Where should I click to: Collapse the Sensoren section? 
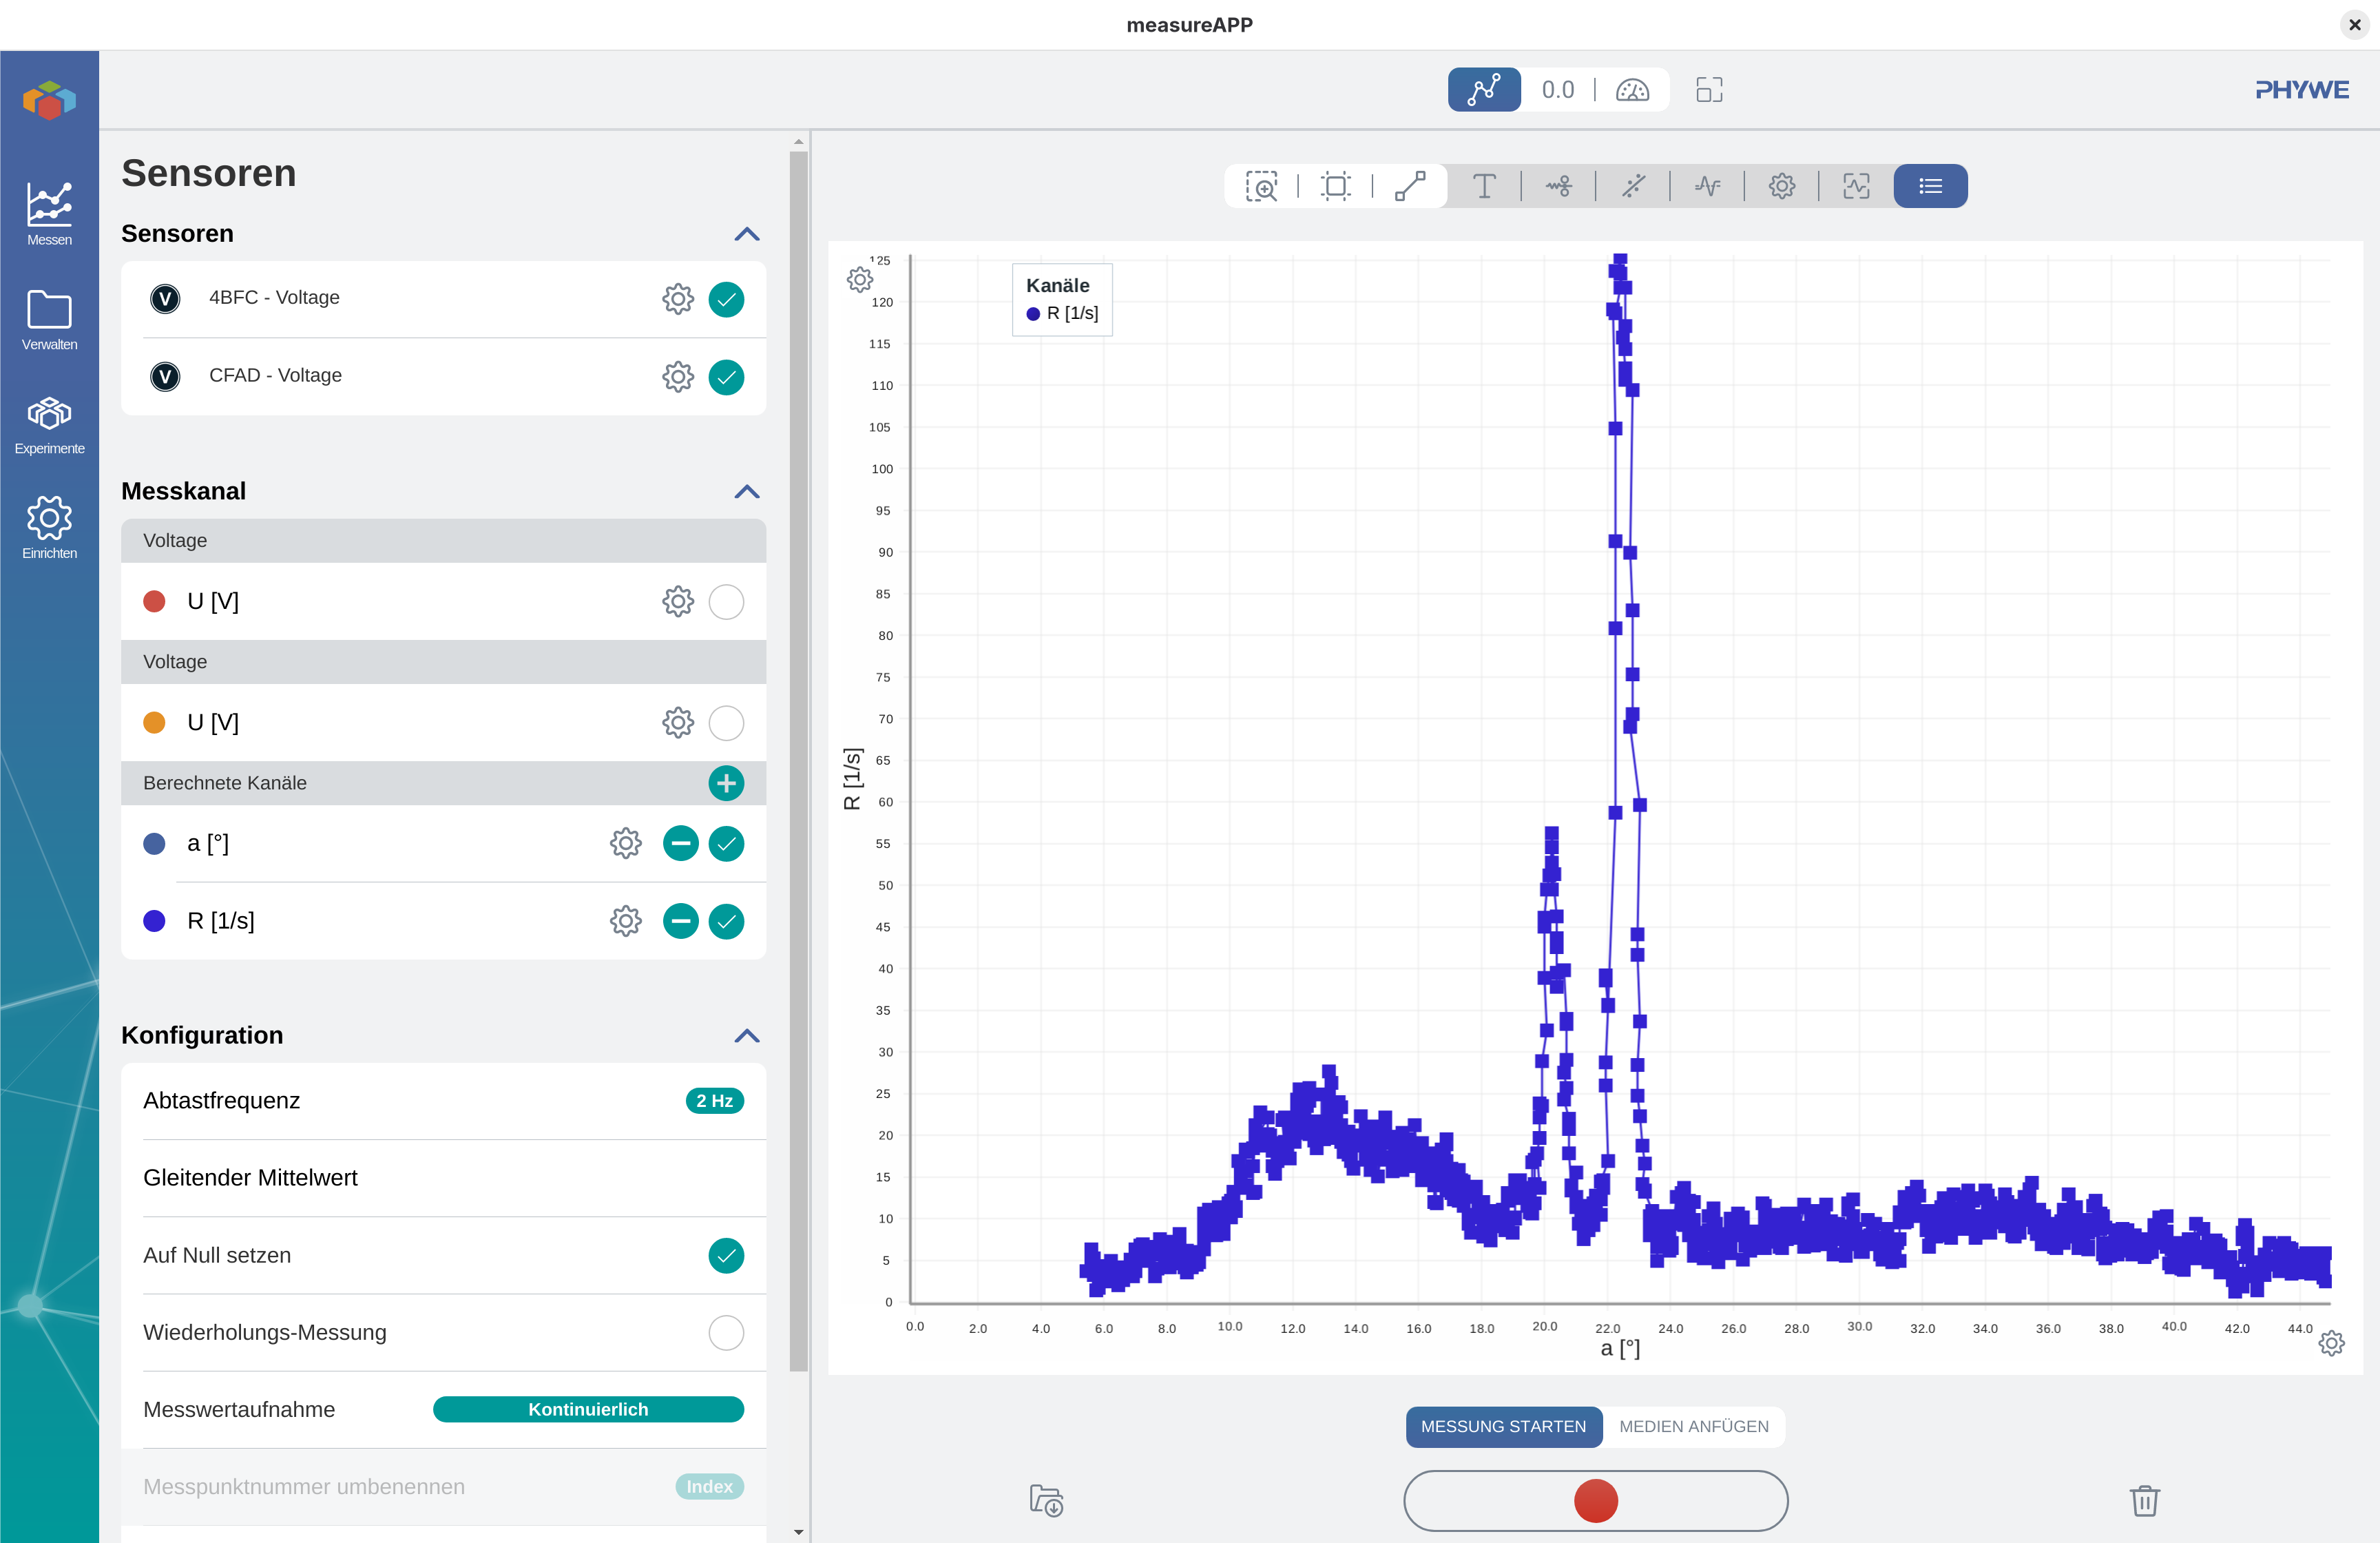click(x=747, y=234)
